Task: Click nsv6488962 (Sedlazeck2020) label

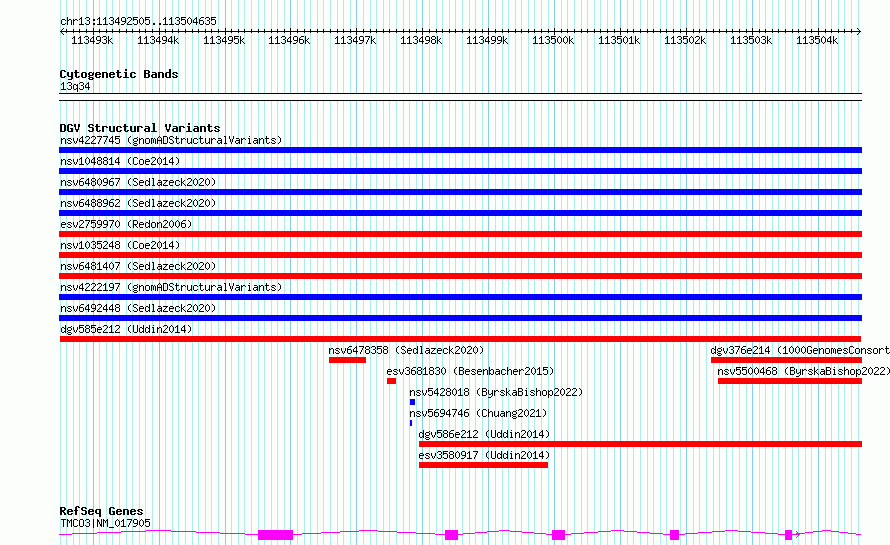Action: coord(138,203)
